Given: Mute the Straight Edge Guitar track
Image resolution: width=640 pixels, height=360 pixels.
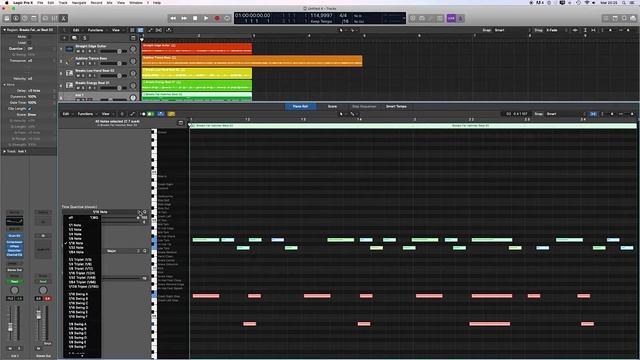Looking at the screenshot, I should pyautogui.click(x=78, y=51).
